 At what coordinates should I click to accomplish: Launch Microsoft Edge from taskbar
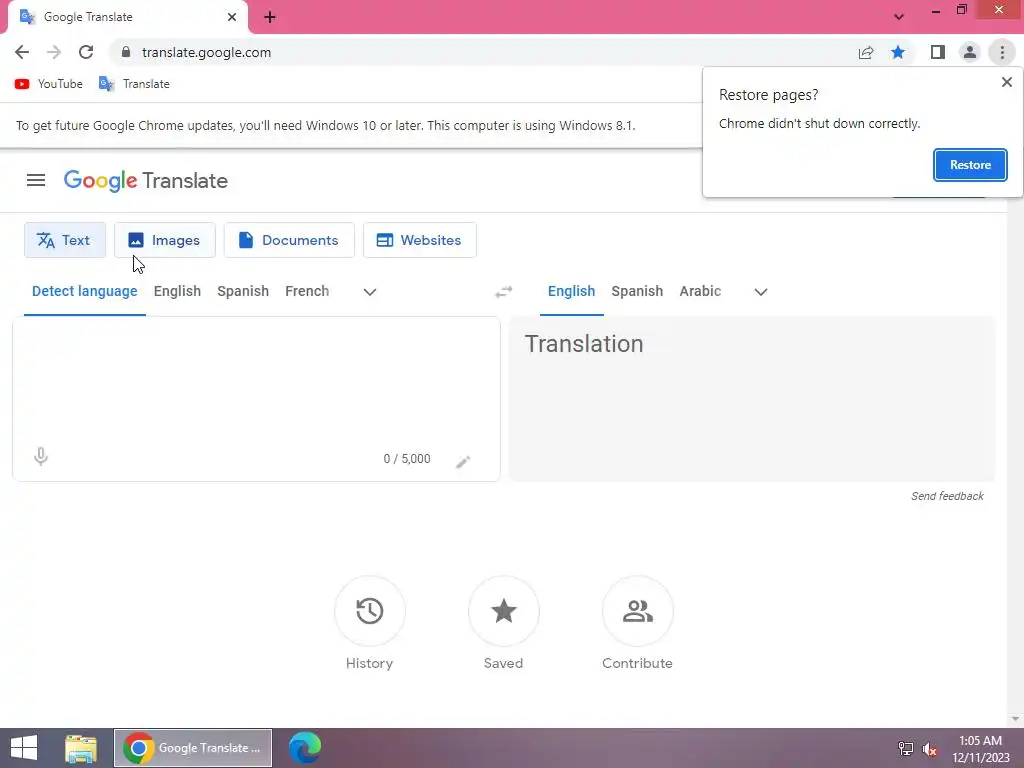click(305, 748)
